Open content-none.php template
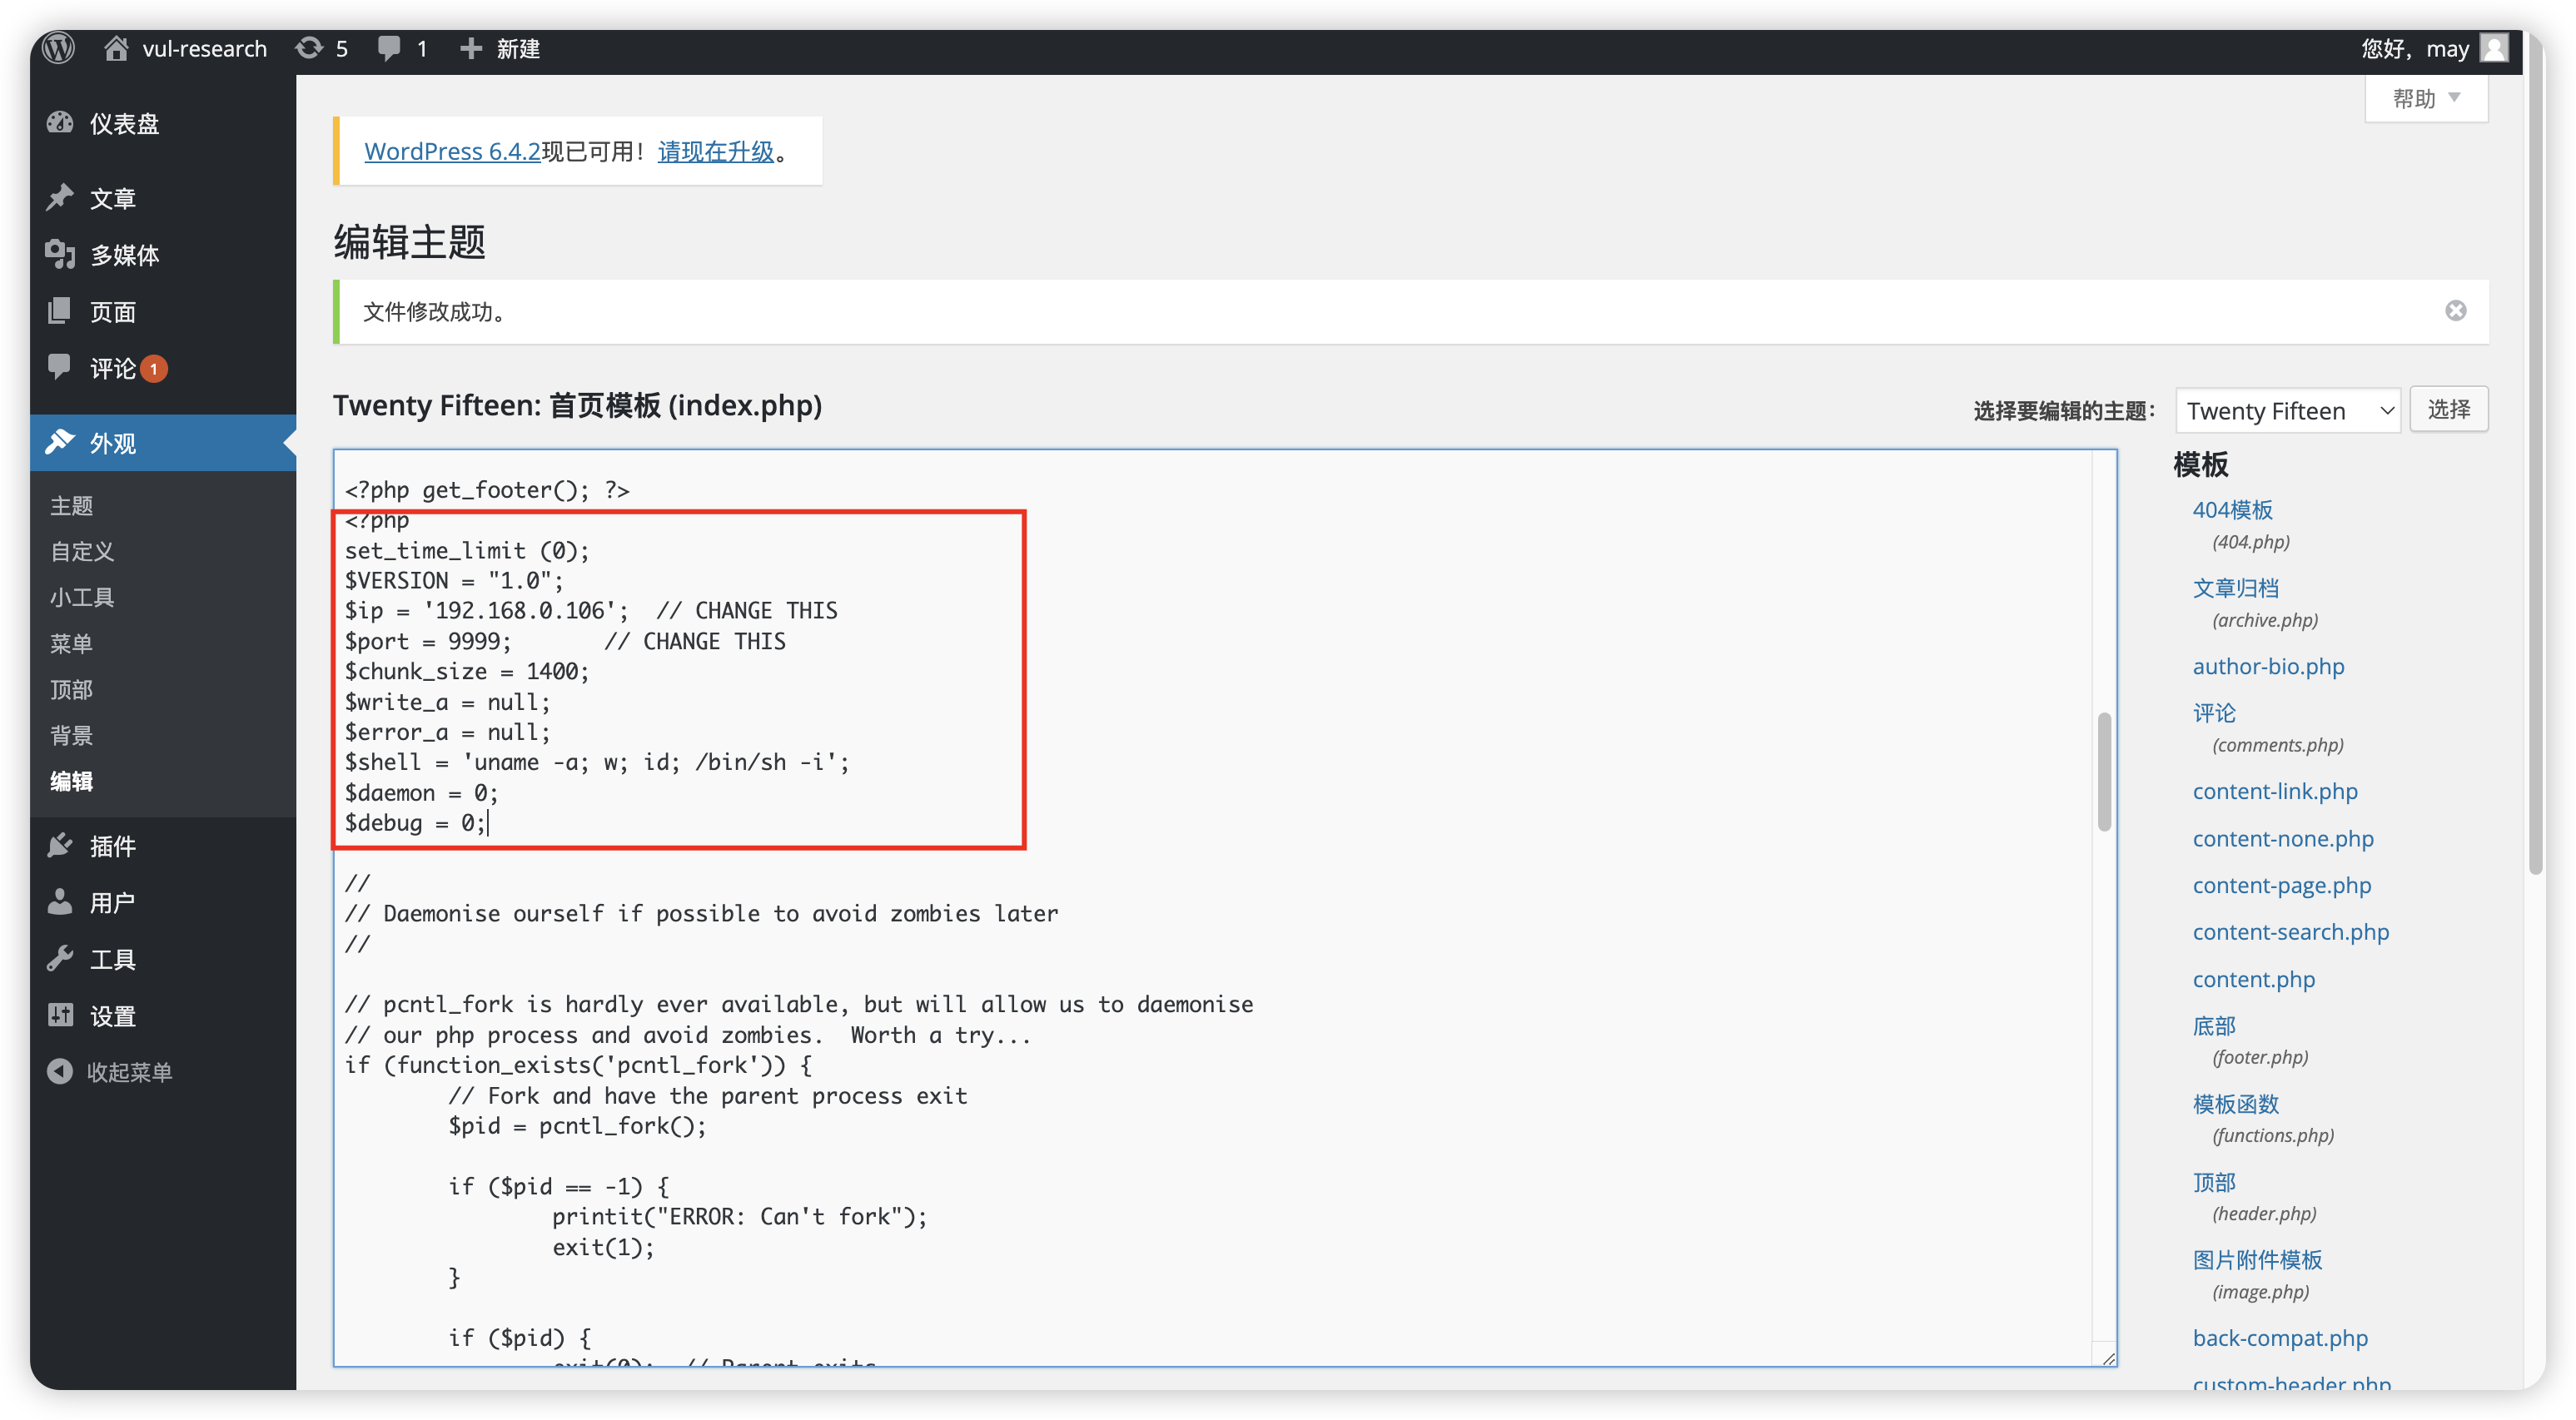 click(x=2283, y=838)
